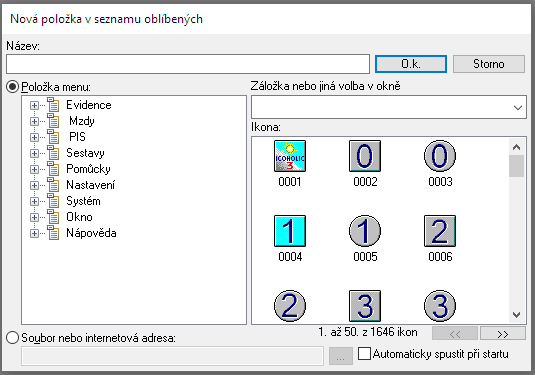
Task: Select the round gray number three icon
Action: [x=440, y=306]
